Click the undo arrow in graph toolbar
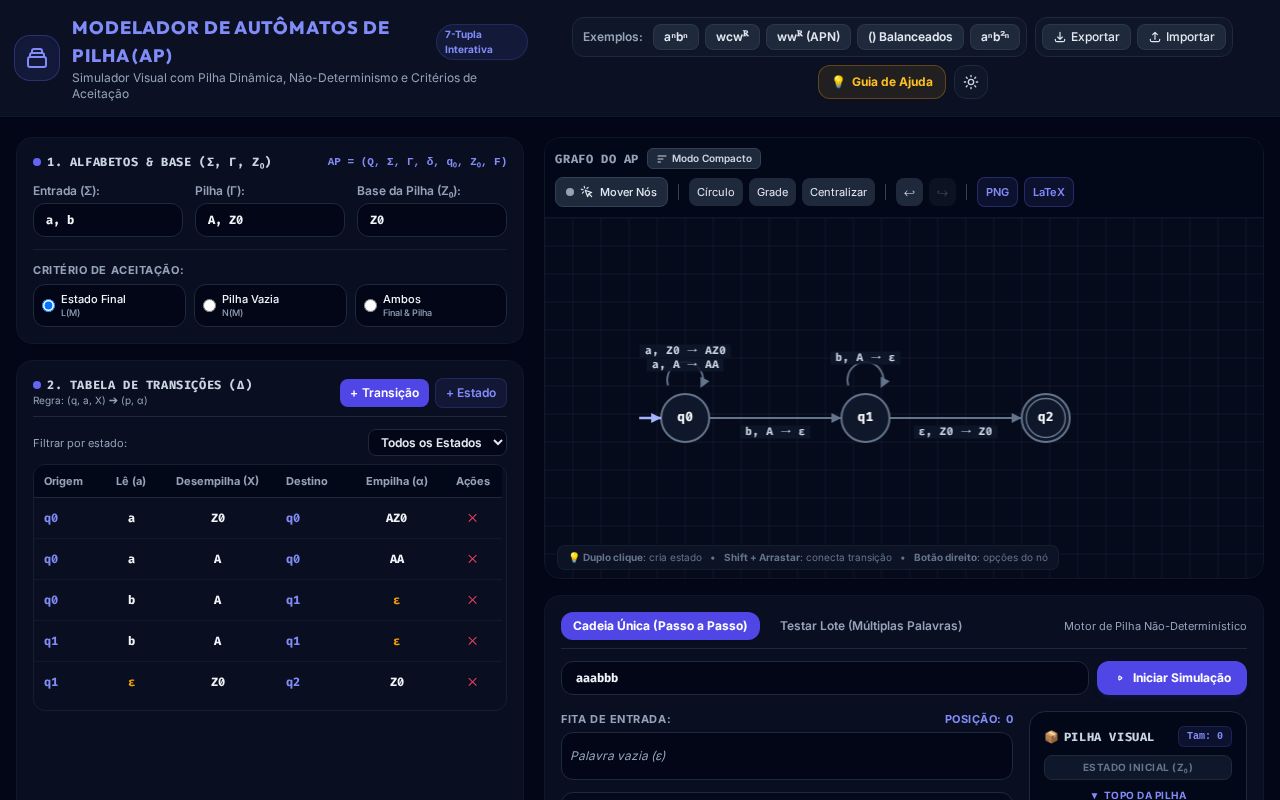The image size is (1280, 800). click(909, 192)
